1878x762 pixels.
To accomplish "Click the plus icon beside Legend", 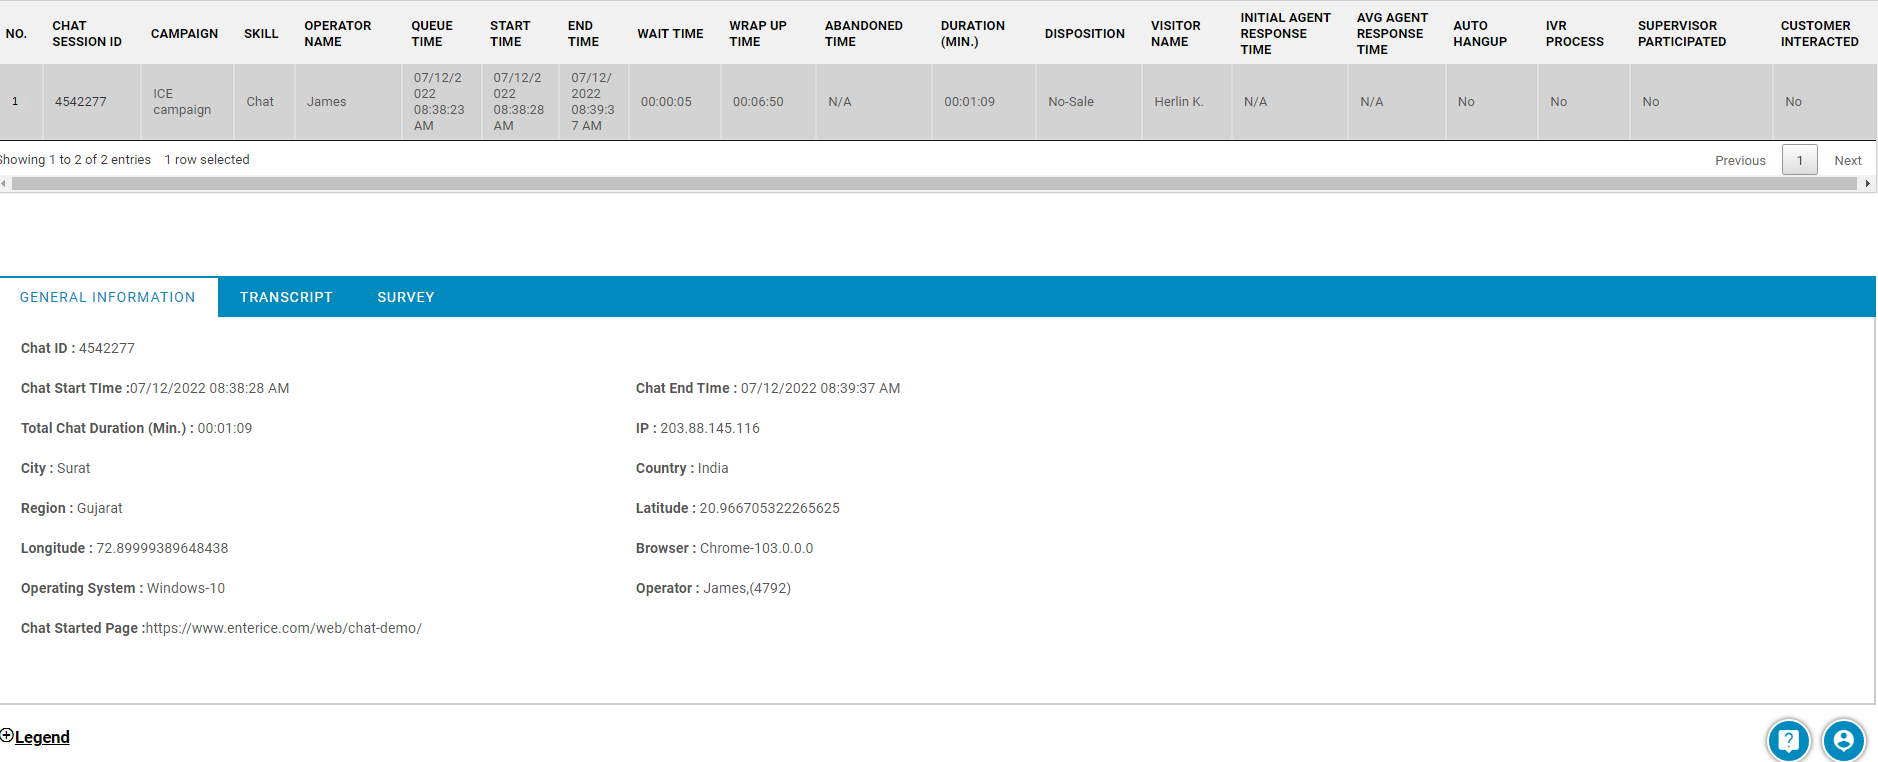I will coord(7,736).
